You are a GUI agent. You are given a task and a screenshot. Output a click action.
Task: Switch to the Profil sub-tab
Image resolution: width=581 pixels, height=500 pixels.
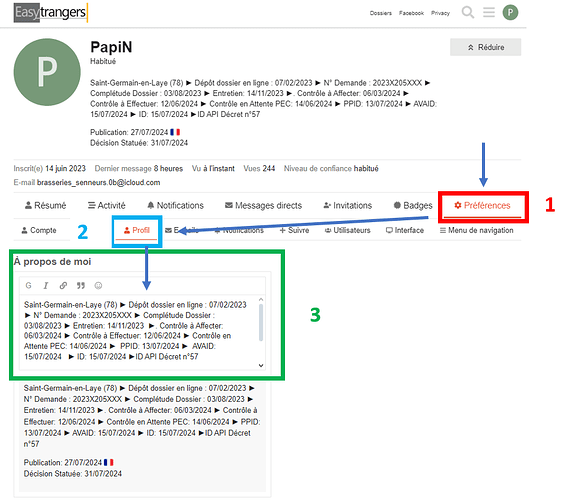pos(137,231)
